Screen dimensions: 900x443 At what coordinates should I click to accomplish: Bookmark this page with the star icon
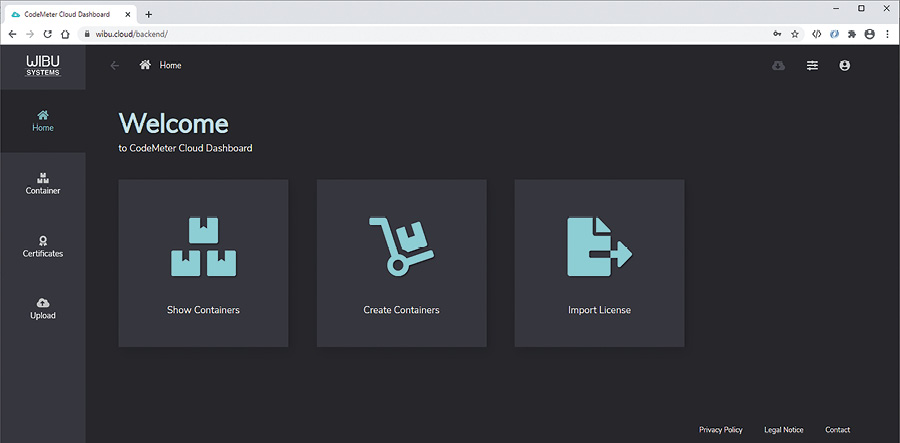click(x=795, y=34)
